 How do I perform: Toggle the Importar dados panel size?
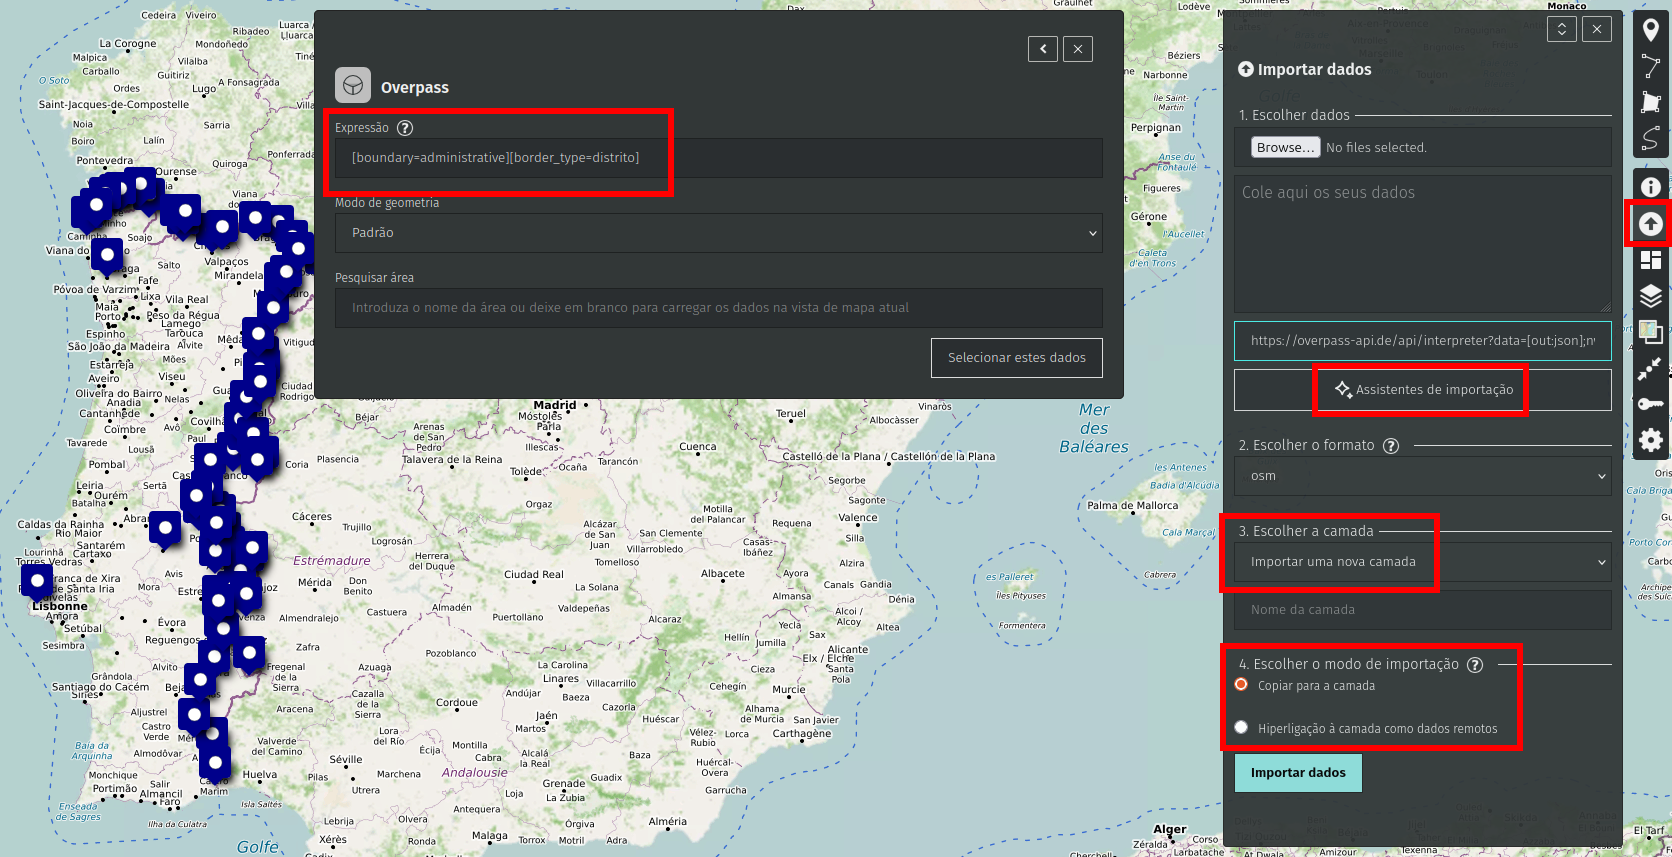pos(1562,29)
